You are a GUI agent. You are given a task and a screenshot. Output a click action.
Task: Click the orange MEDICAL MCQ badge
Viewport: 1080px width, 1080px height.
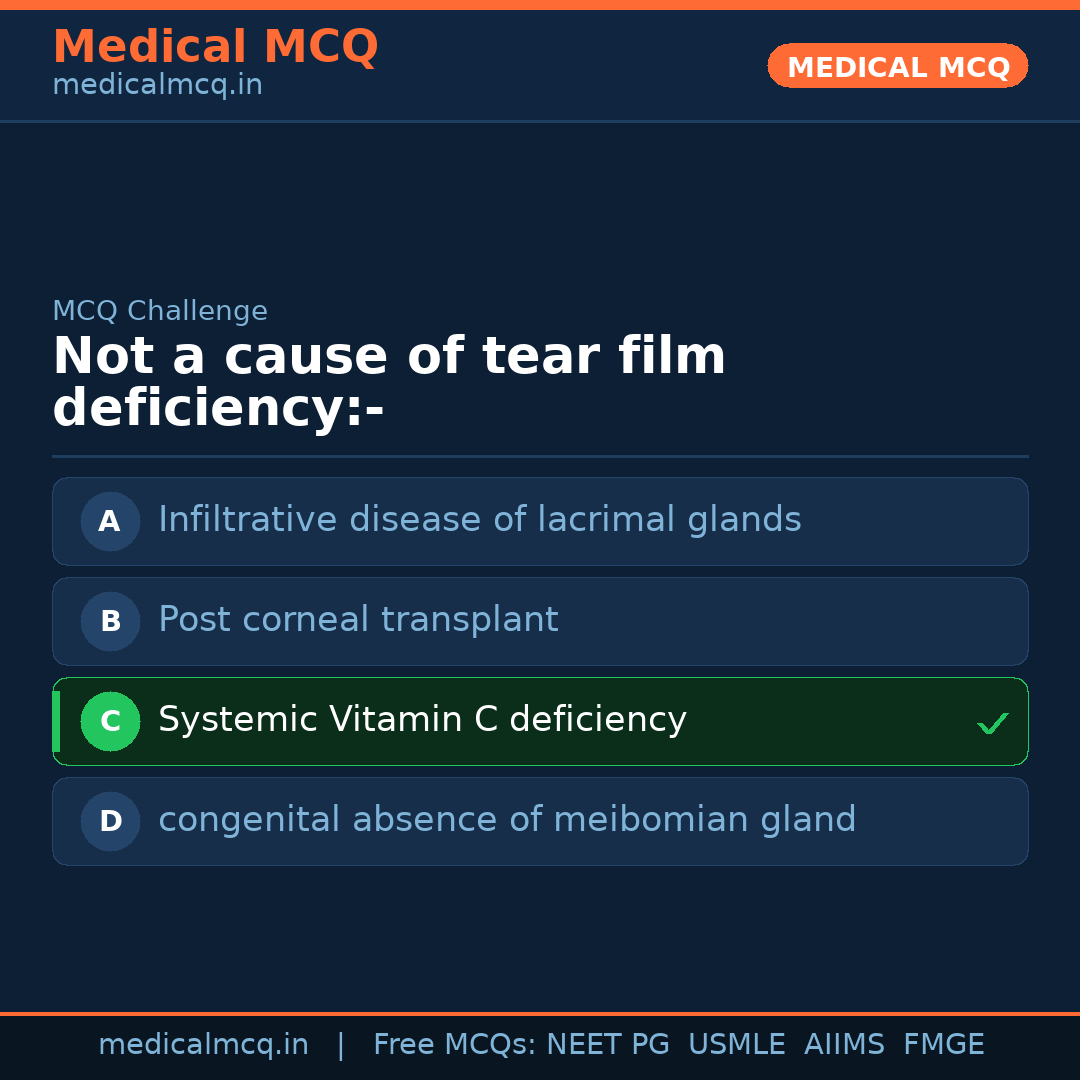(x=897, y=66)
